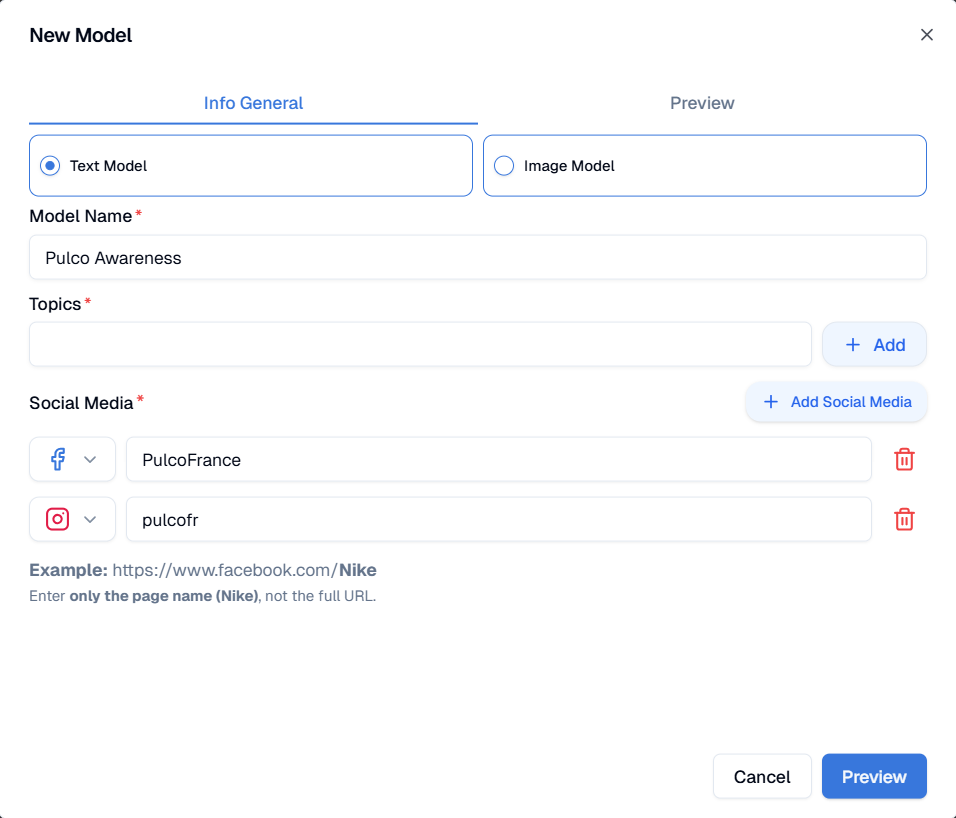Click the Add Social Media button label

850,402
